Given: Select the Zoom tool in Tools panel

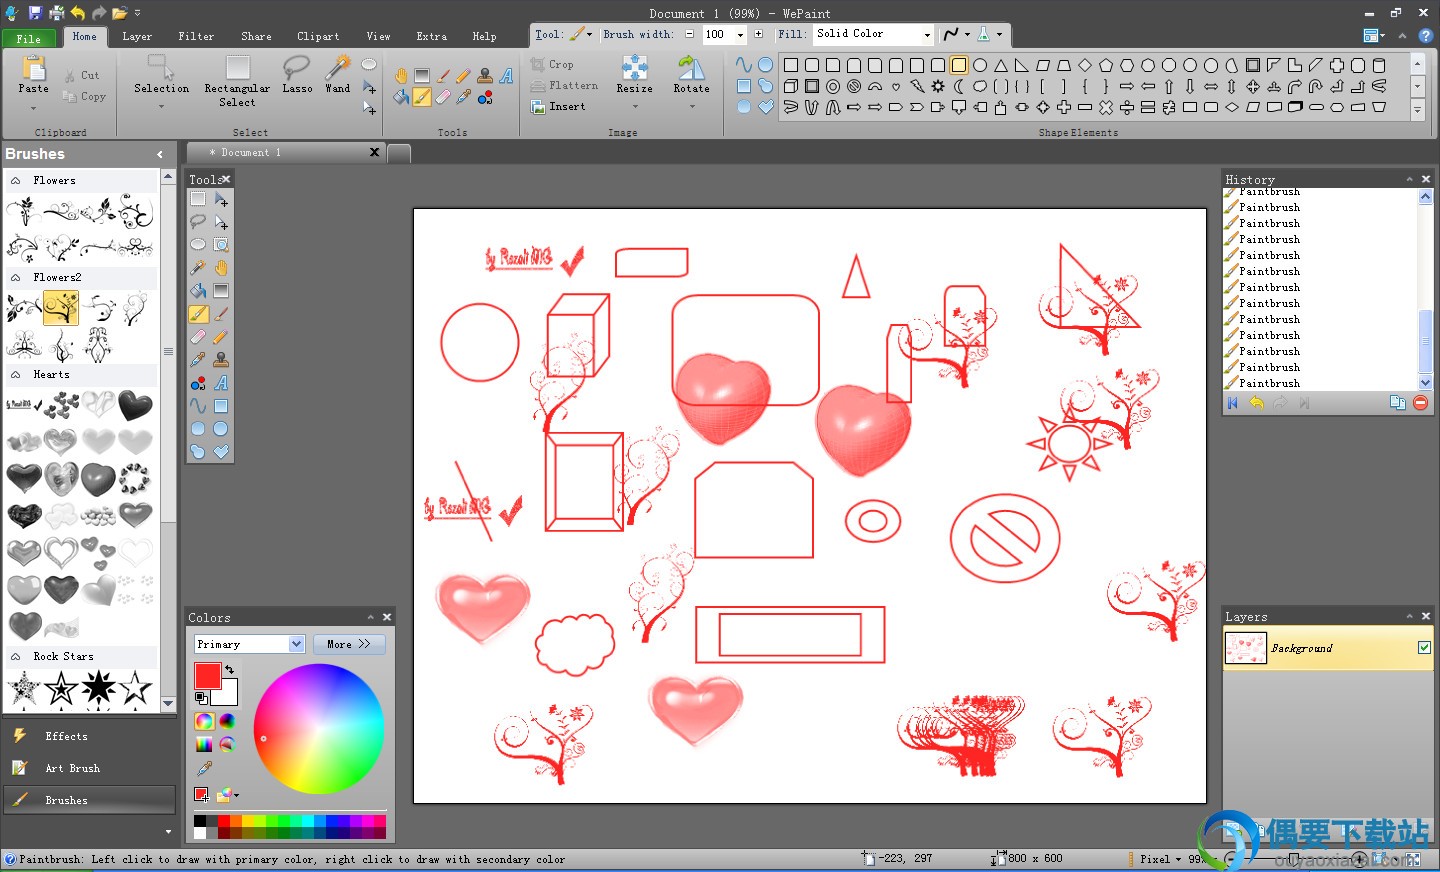Looking at the screenshot, I should pos(221,245).
